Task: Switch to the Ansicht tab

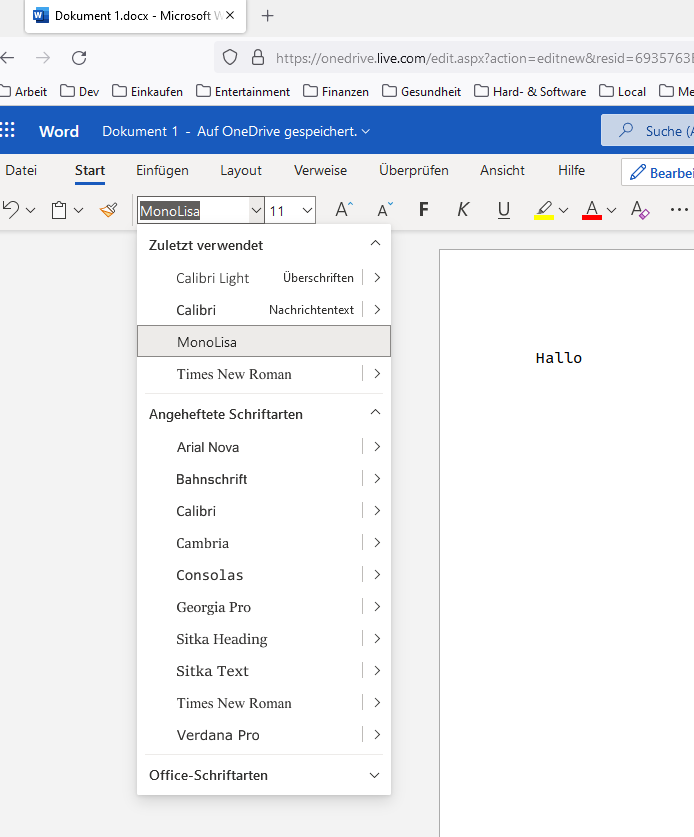Action: [x=502, y=170]
